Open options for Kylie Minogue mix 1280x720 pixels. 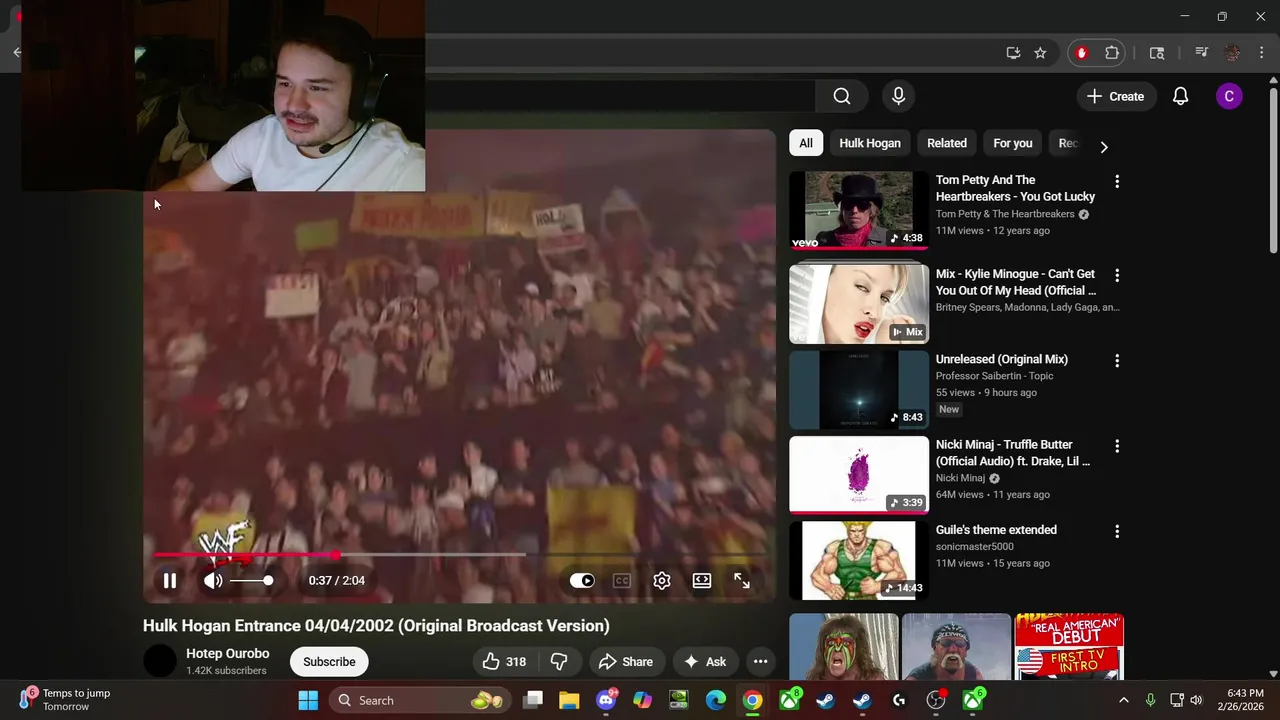click(x=1117, y=275)
